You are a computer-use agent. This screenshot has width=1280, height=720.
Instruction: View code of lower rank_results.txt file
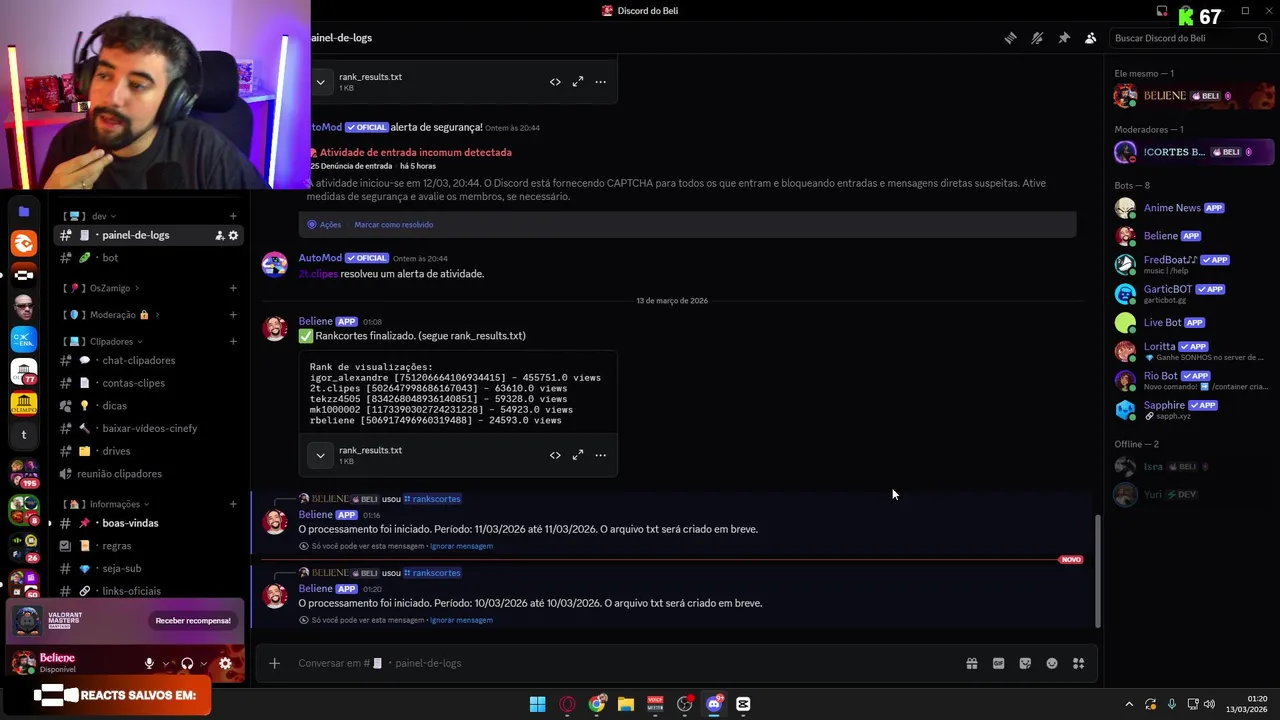555,455
